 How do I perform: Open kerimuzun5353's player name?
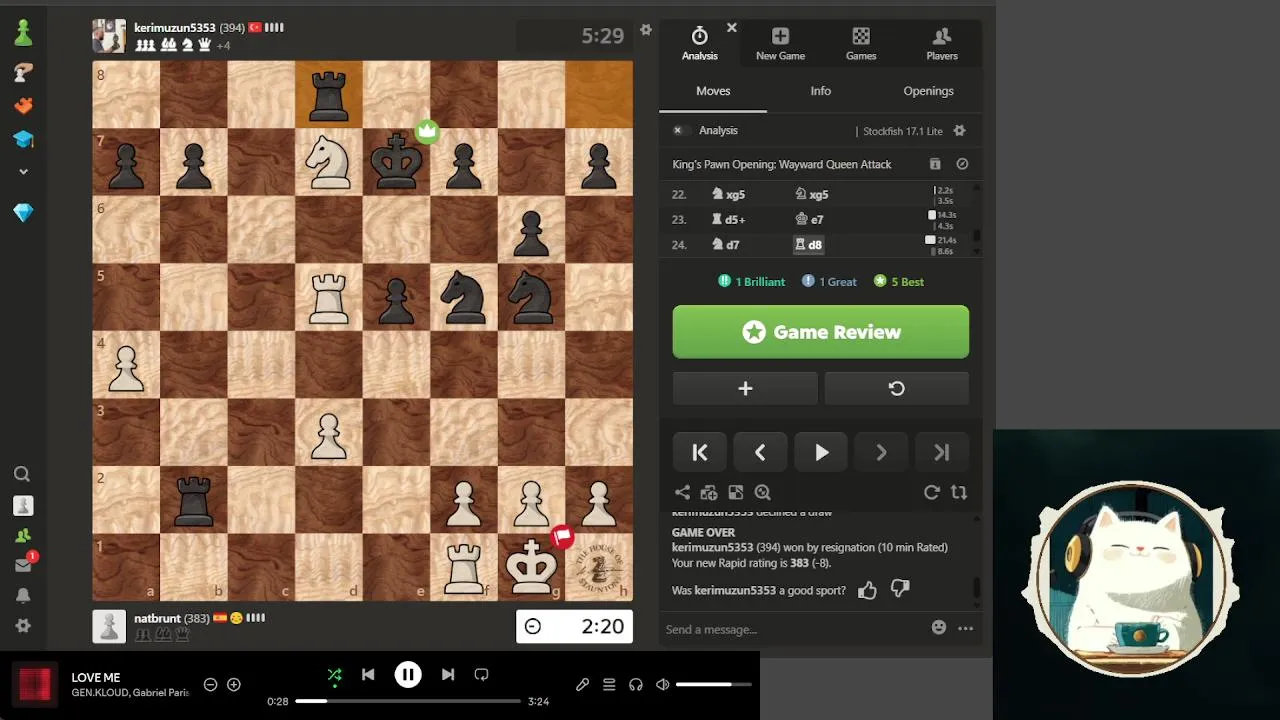175,28
